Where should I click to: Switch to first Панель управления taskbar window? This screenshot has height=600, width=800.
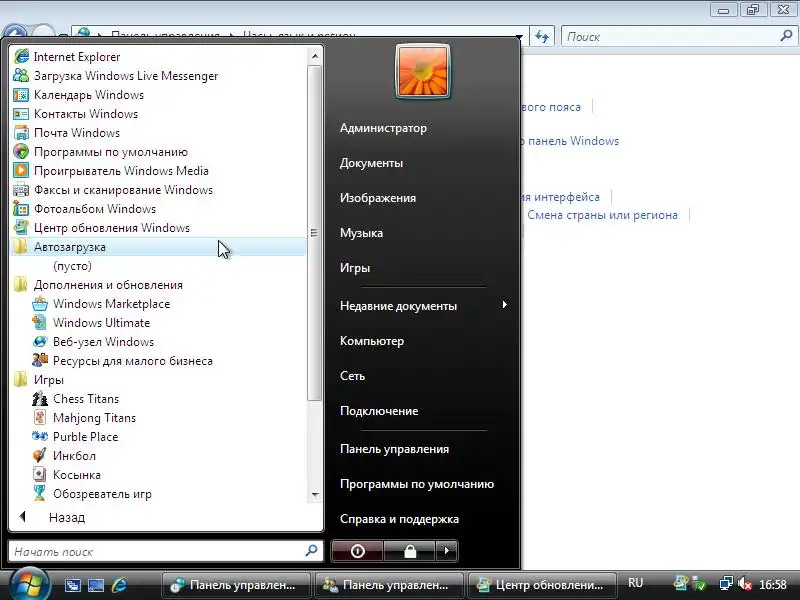point(236,585)
